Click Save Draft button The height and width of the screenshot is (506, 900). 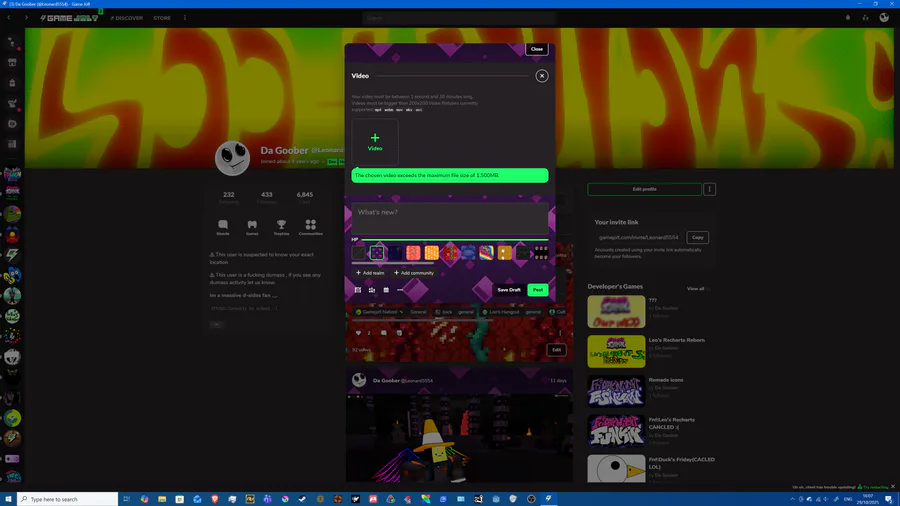pyautogui.click(x=509, y=290)
